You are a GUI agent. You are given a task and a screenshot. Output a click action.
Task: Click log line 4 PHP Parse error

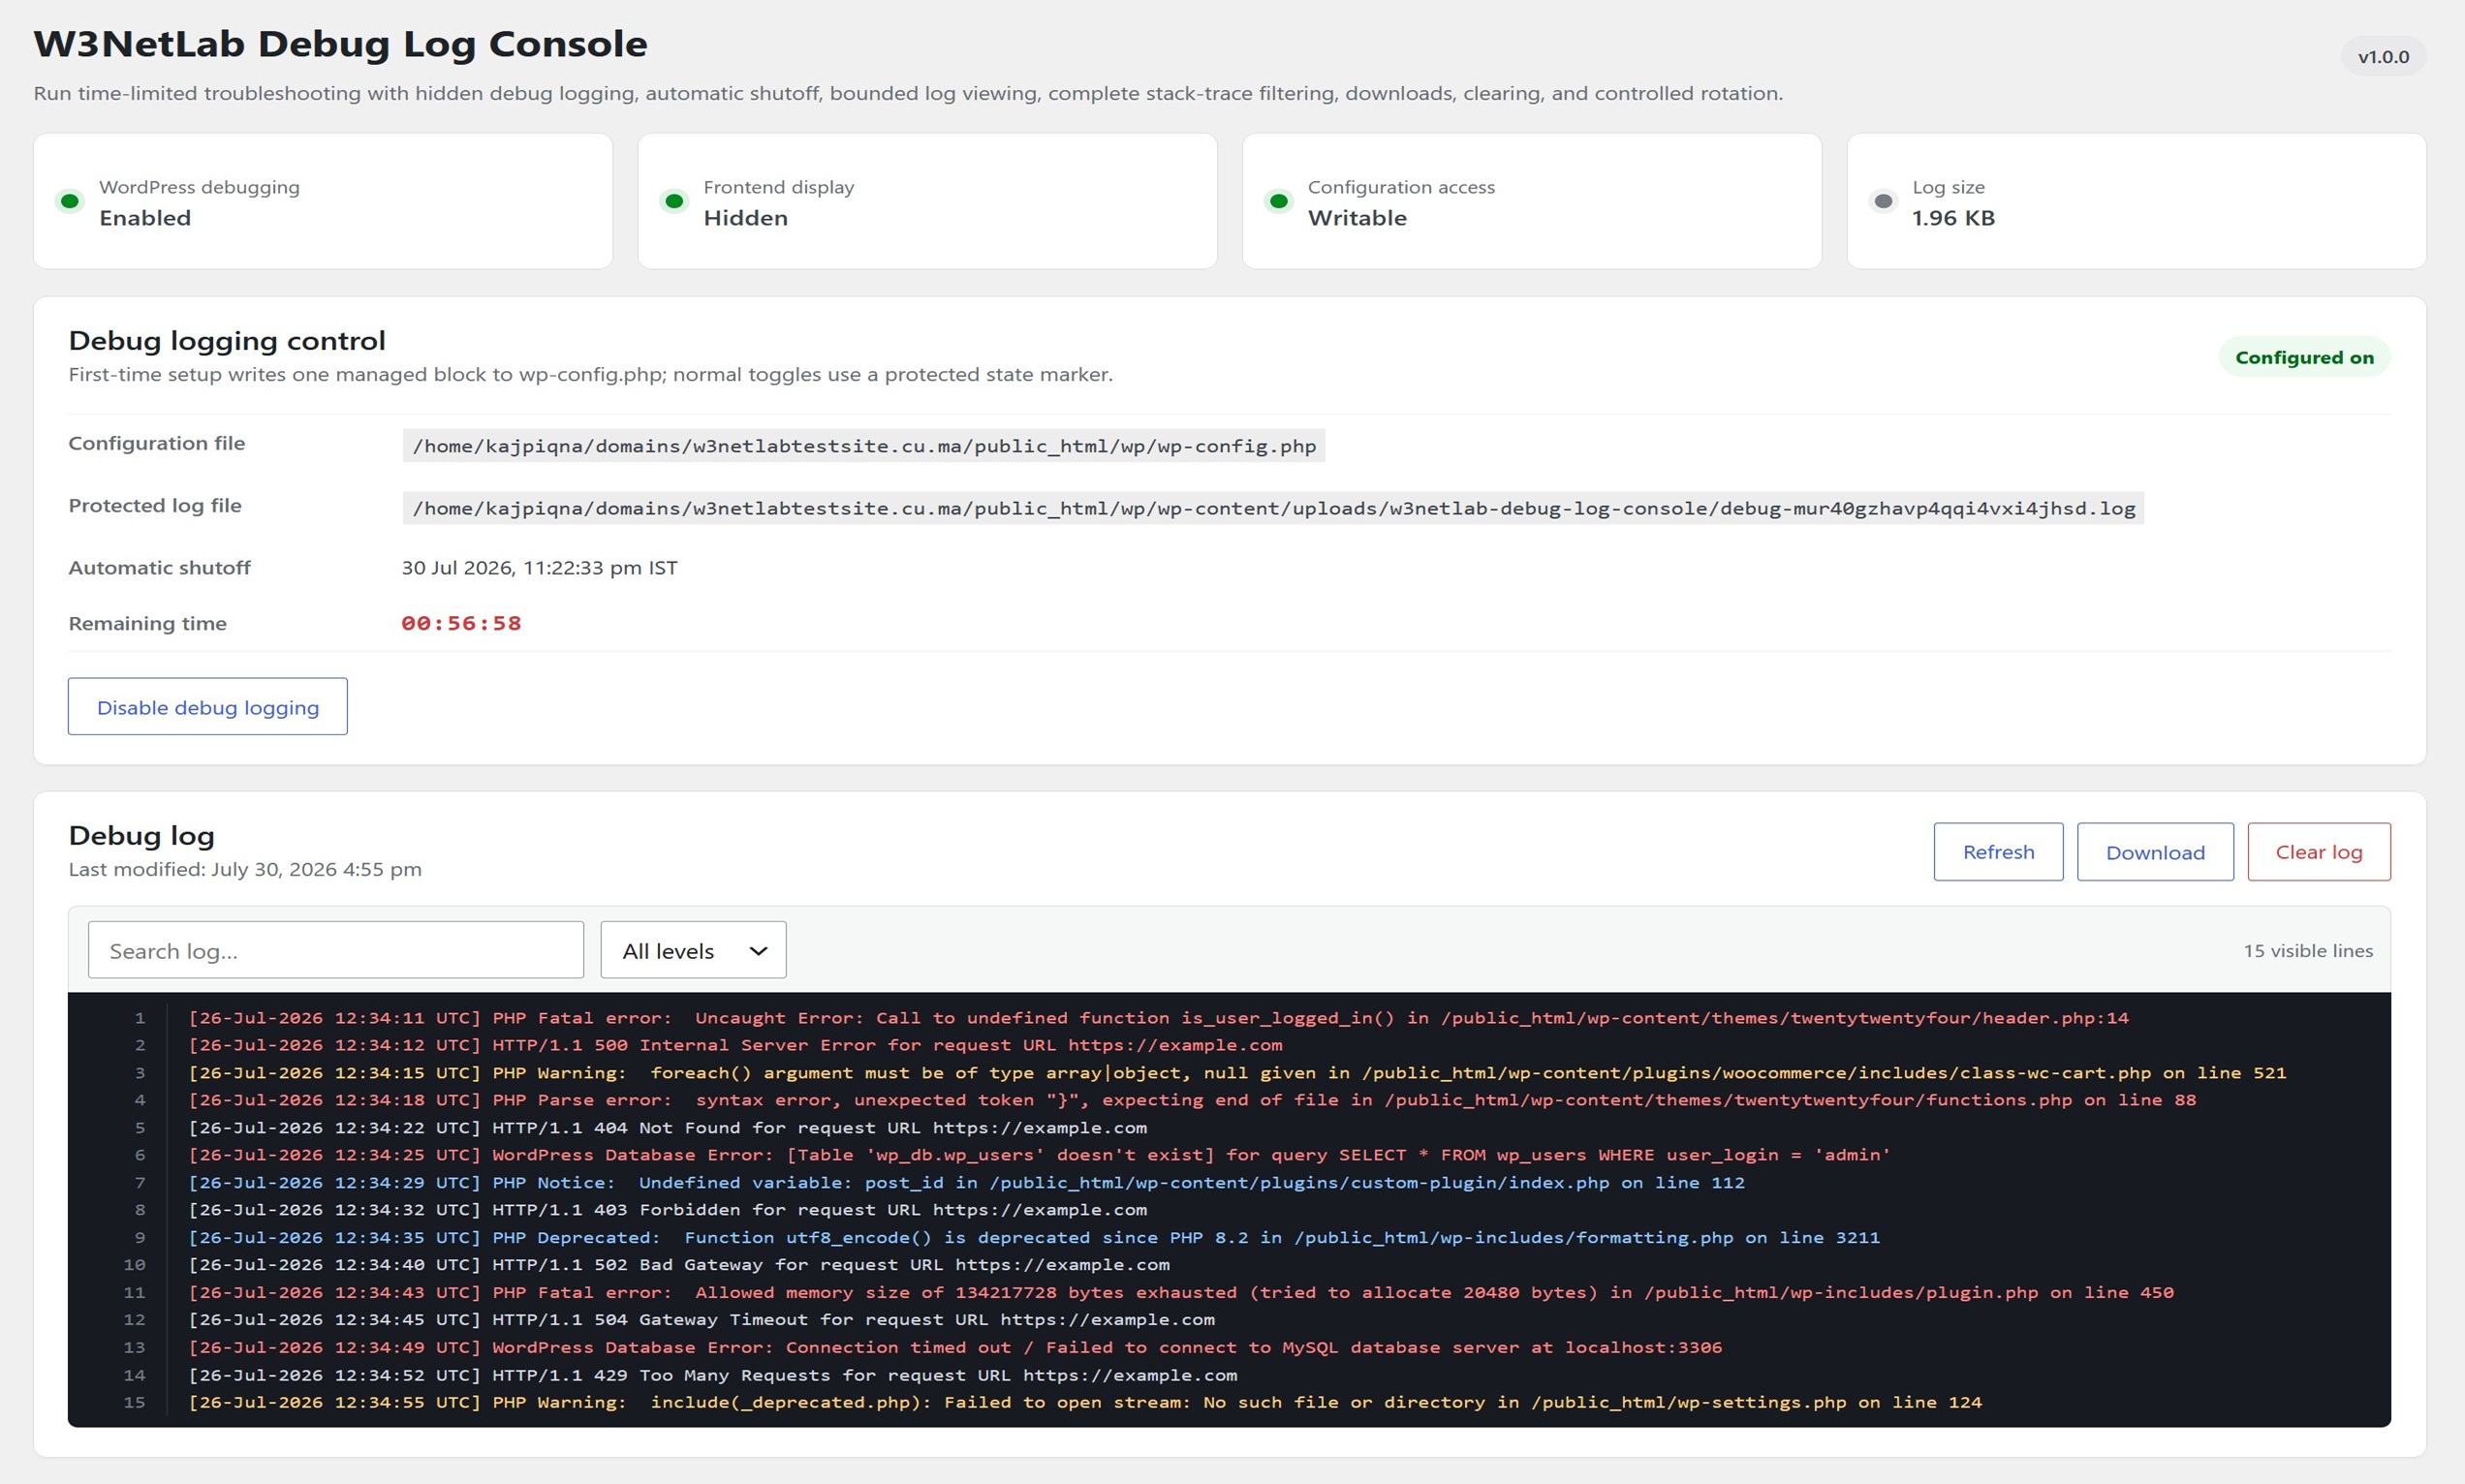pos(1193,1100)
